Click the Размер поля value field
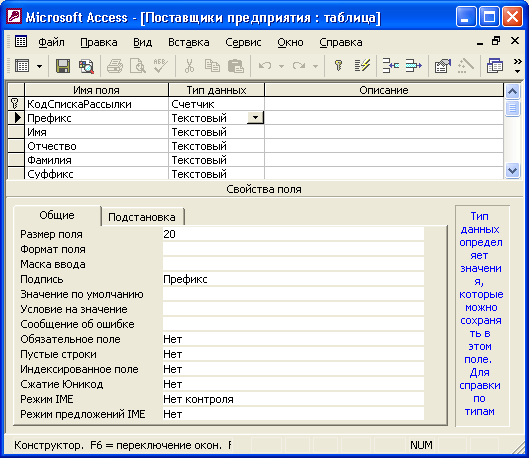Viewport: 529px width, 458px height. coord(293,234)
